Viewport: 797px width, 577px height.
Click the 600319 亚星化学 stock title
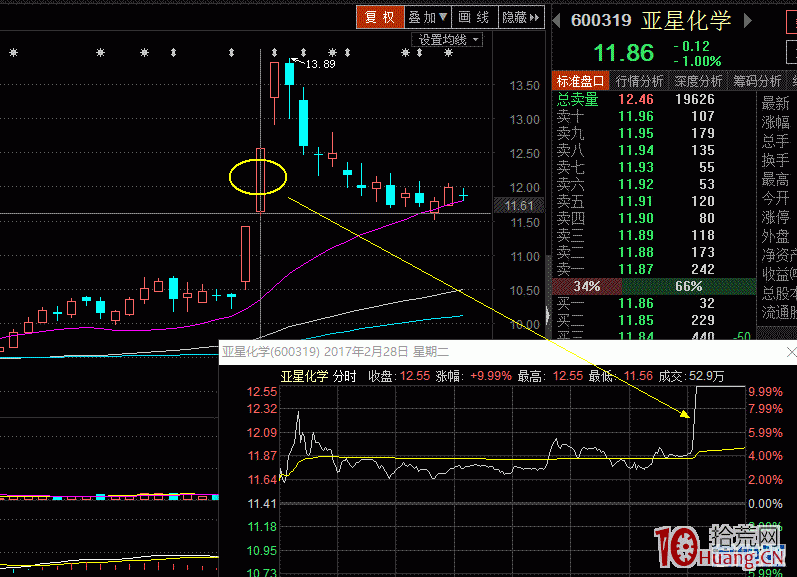coord(651,21)
